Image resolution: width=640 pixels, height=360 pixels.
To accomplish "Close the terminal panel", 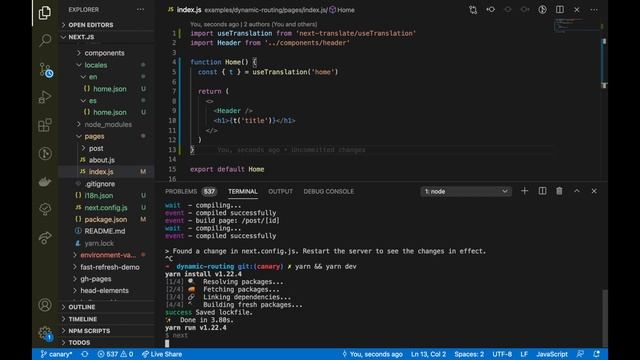I will (x=594, y=191).
